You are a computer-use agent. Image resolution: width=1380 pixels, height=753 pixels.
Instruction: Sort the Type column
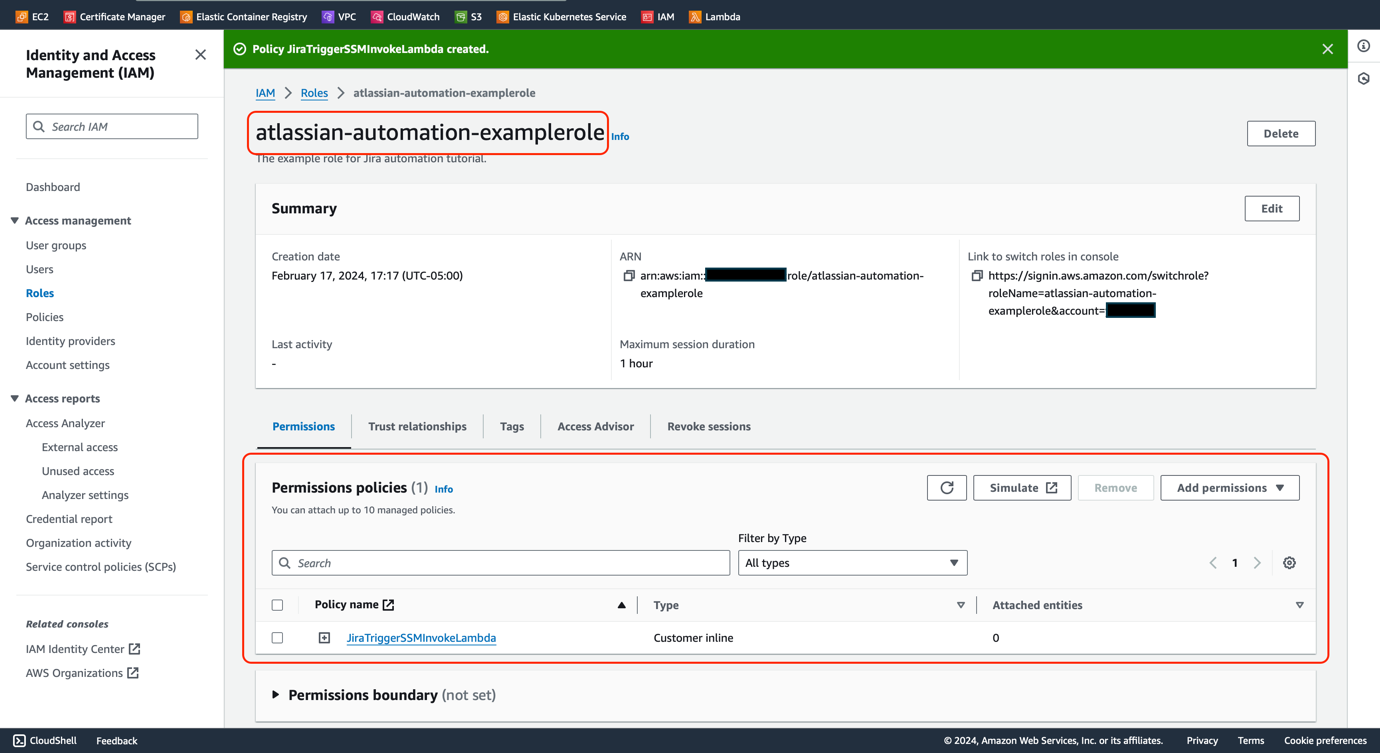(x=960, y=605)
